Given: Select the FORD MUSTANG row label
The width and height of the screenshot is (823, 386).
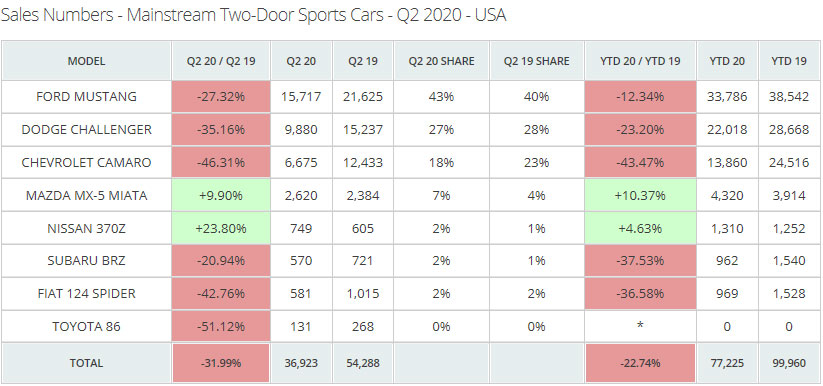Looking at the screenshot, I should 86,97.
